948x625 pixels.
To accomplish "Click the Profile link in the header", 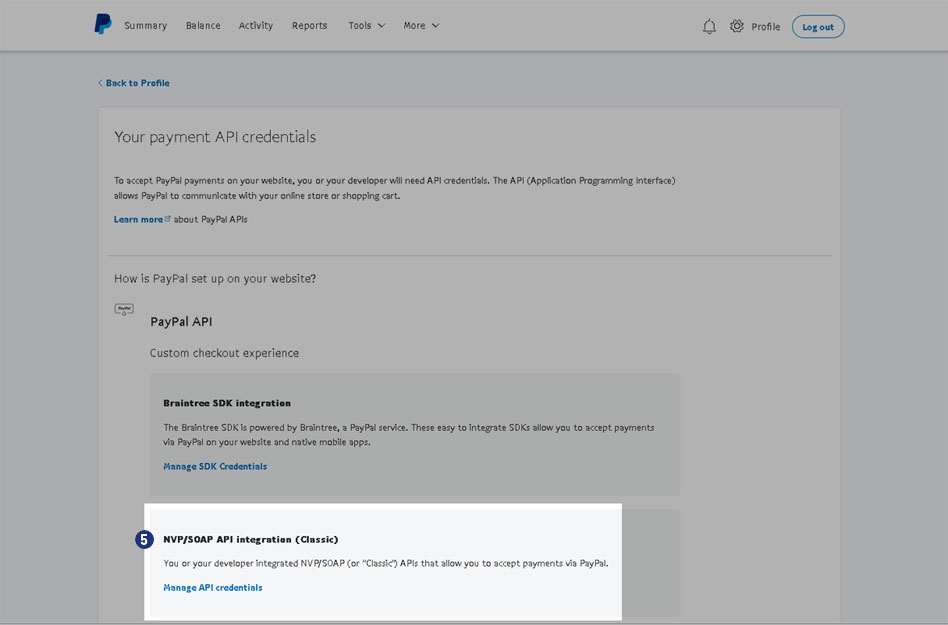I will click(x=765, y=27).
